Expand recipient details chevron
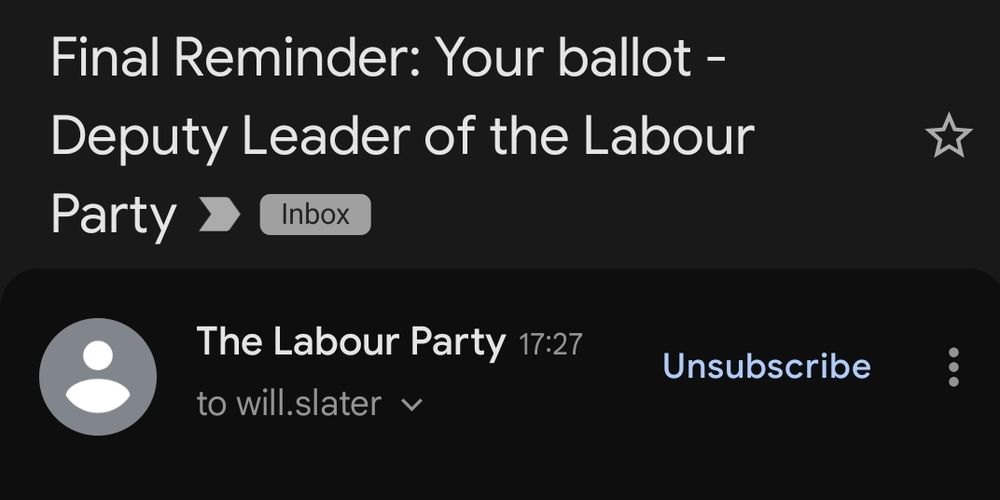1000x500 pixels. click(411, 405)
